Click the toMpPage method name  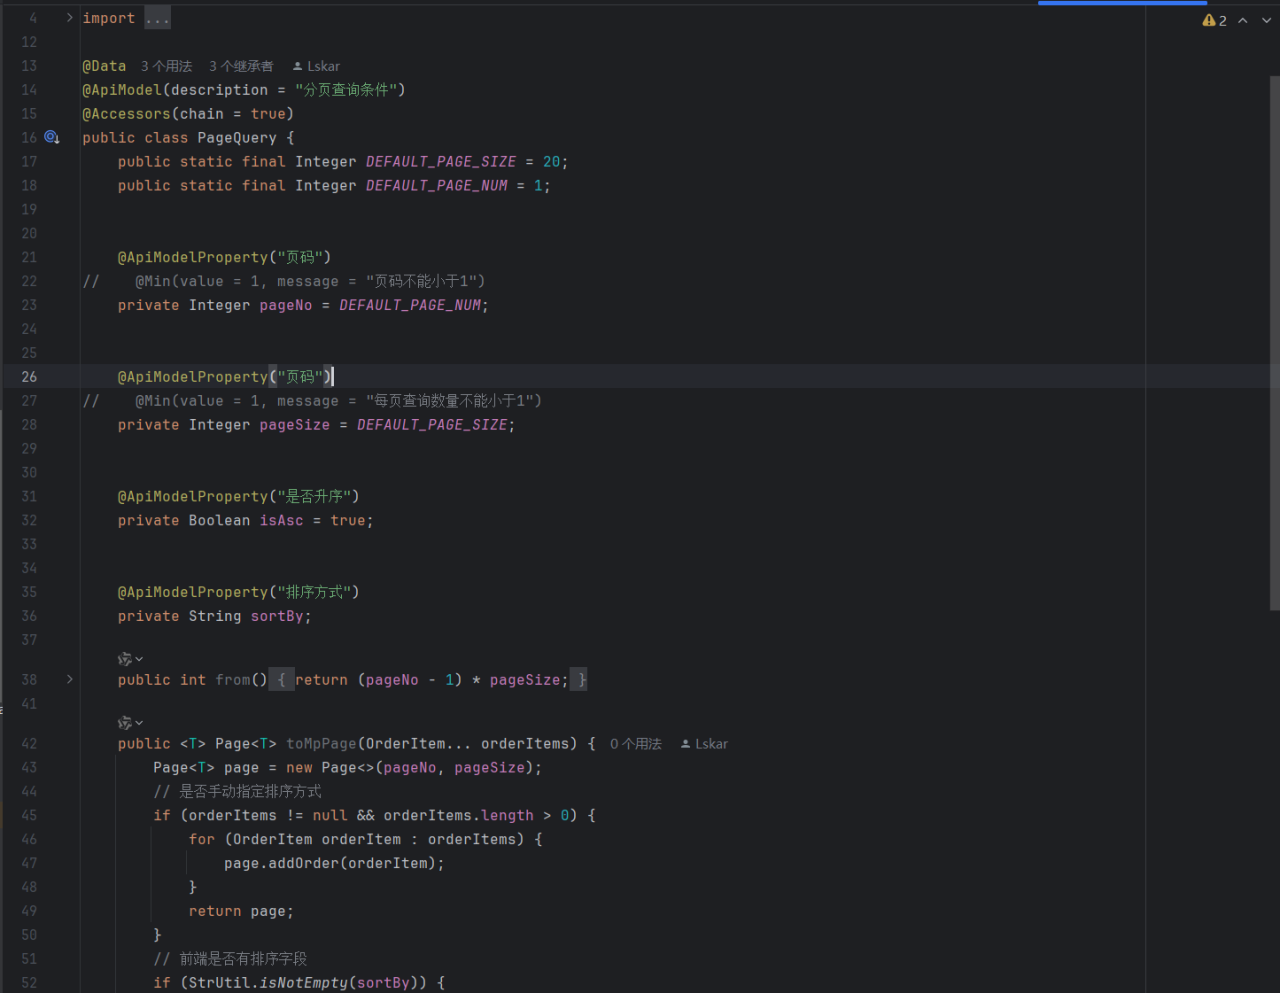(321, 744)
